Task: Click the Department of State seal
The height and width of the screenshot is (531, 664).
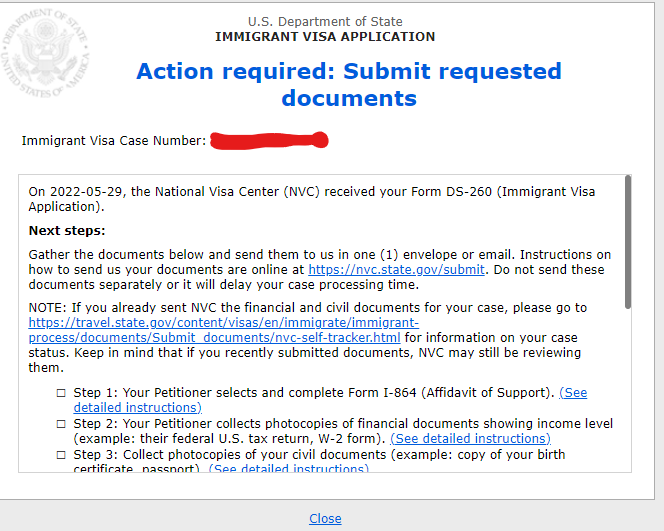Action: coord(45,53)
